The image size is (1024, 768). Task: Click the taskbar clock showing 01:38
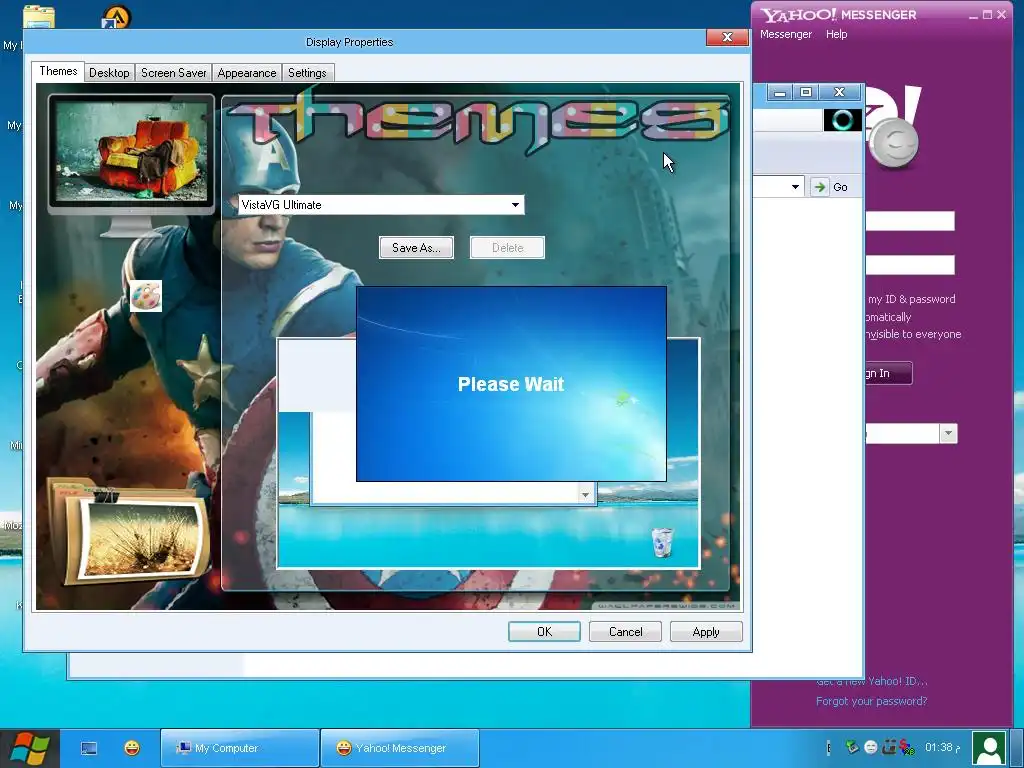pyautogui.click(x=942, y=747)
